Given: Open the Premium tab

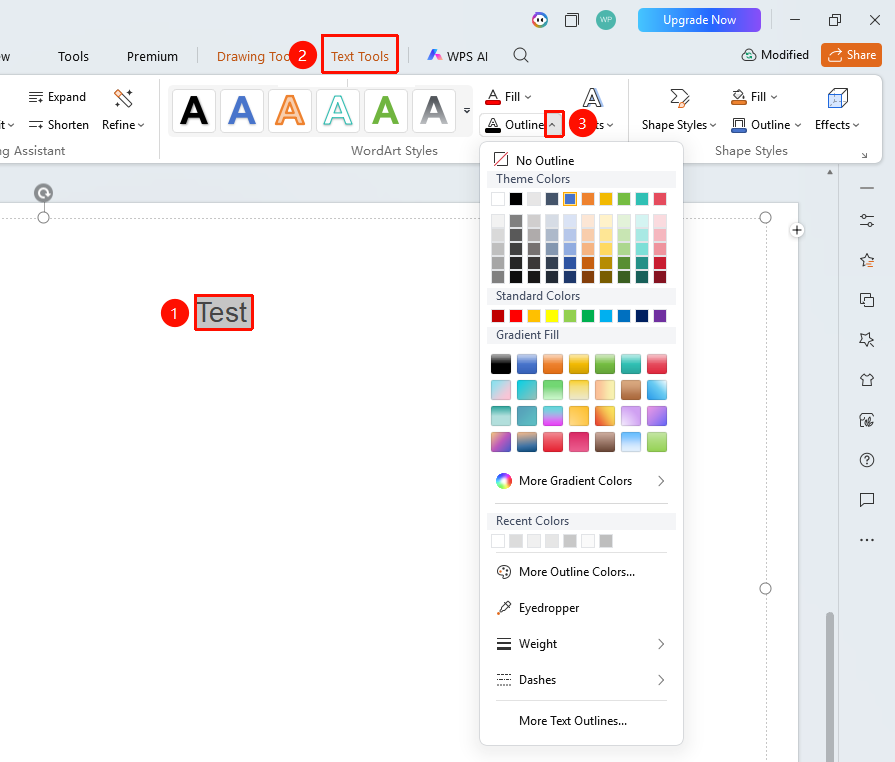Looking at the screenshot, I should (x=152, y=57).
